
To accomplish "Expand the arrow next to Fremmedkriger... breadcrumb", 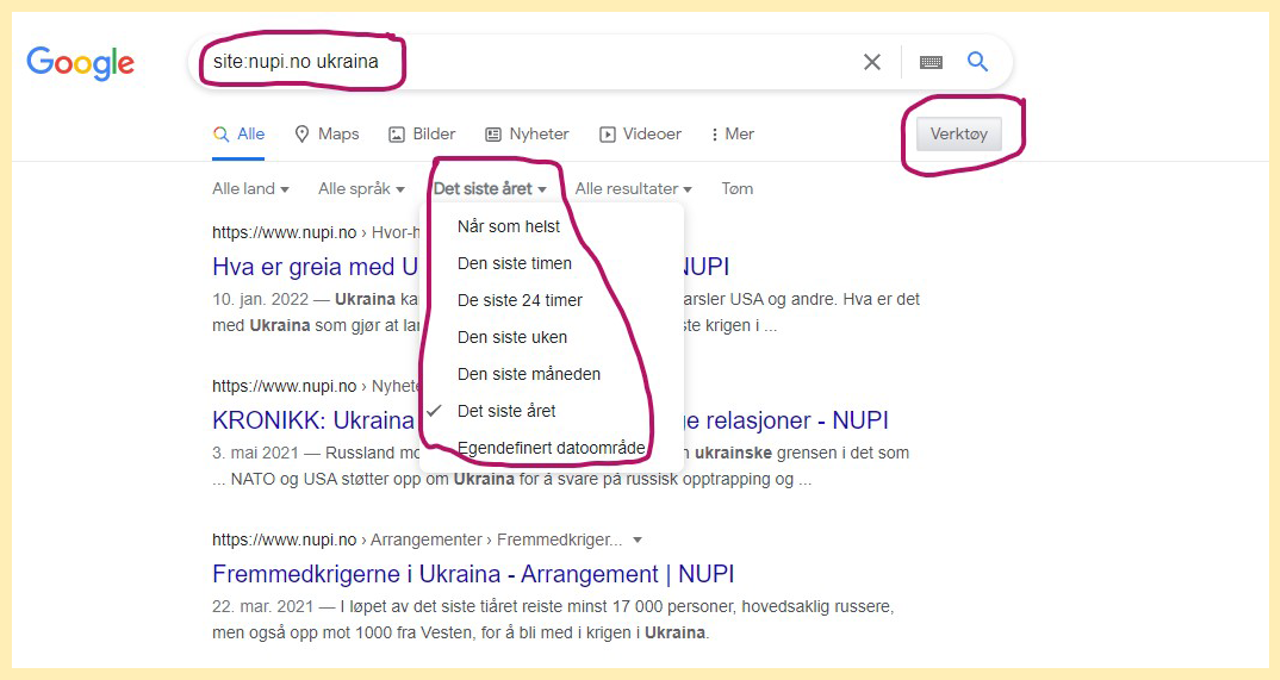I will (x=637, y=540).
